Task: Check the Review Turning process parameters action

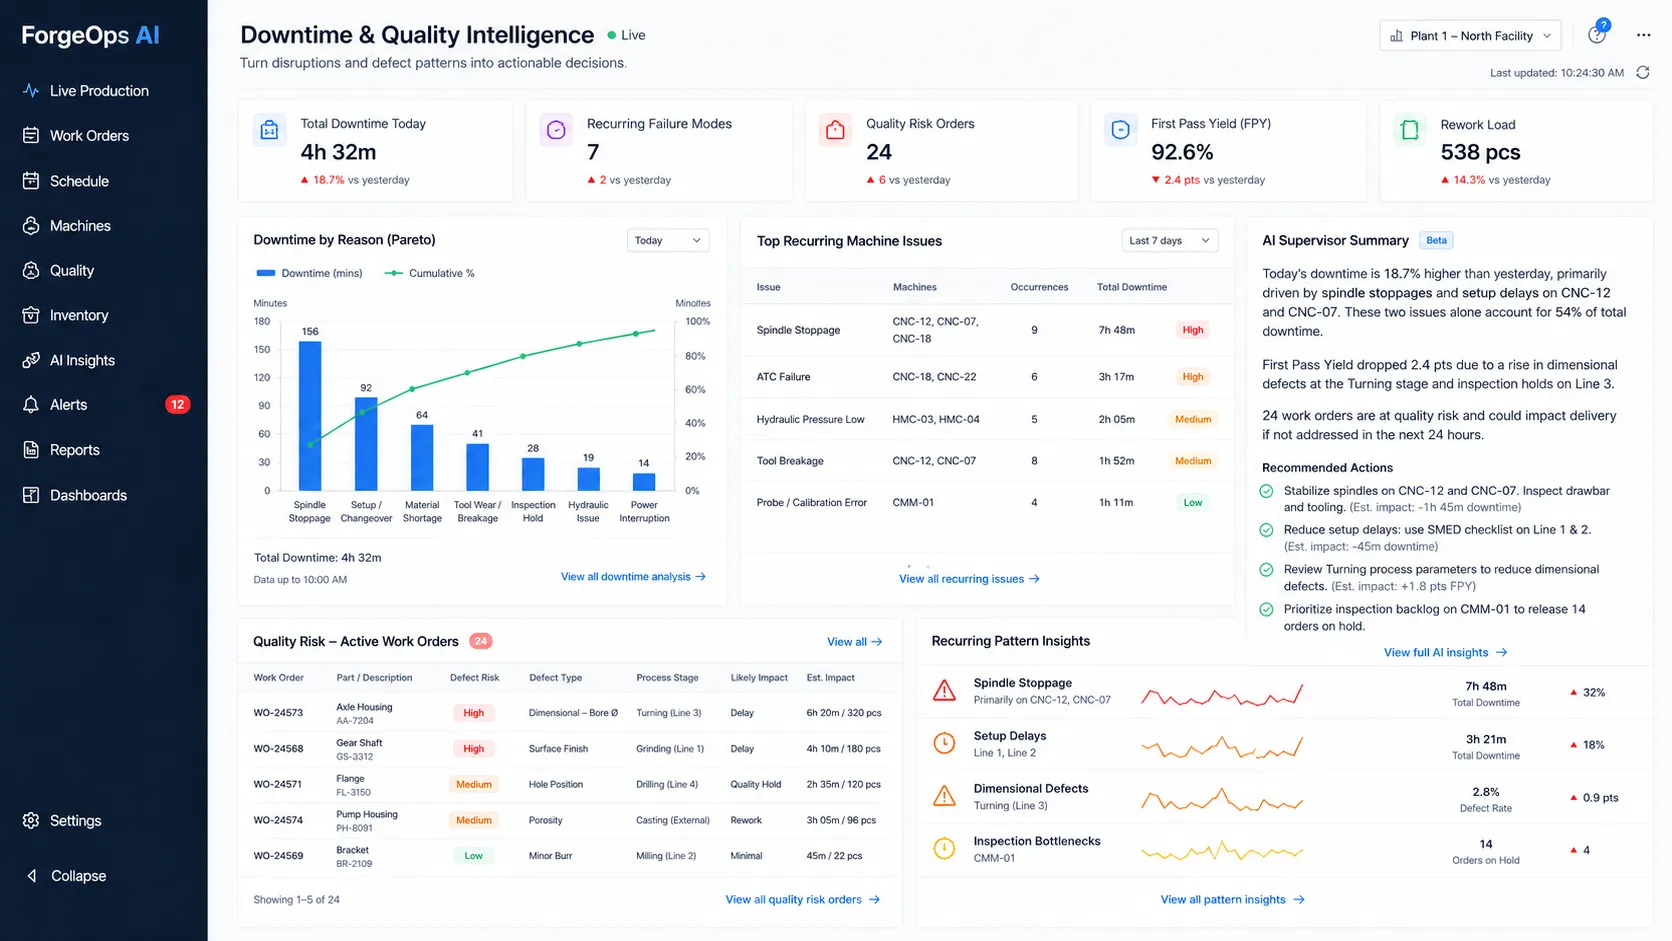Action: pyautogui.click(x=1267, y=569)
